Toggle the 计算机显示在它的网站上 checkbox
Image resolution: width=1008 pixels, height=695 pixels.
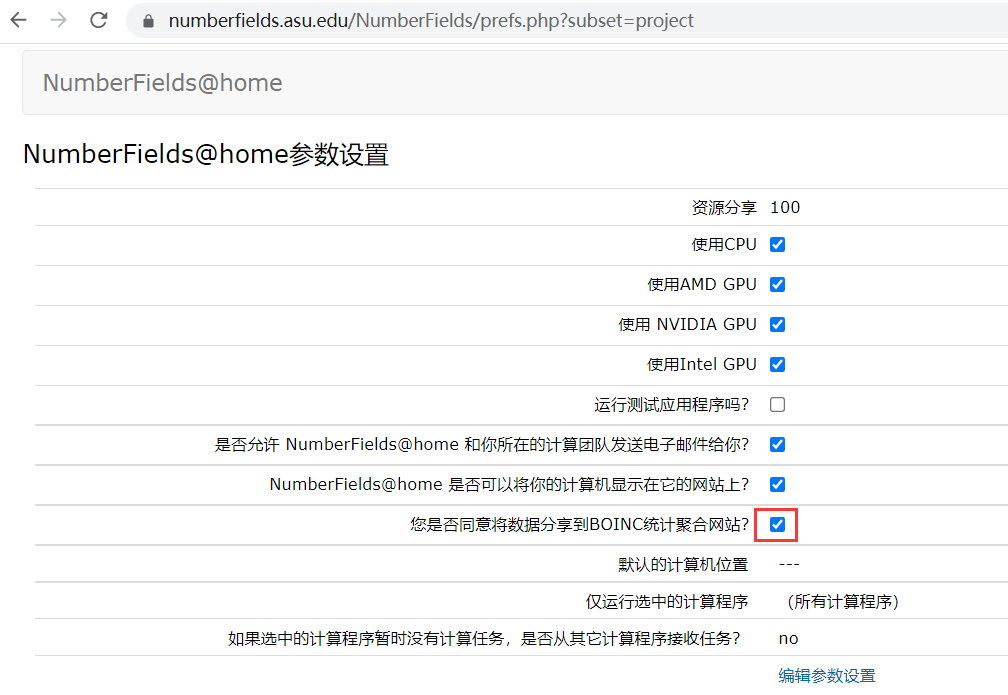(777, 484)
